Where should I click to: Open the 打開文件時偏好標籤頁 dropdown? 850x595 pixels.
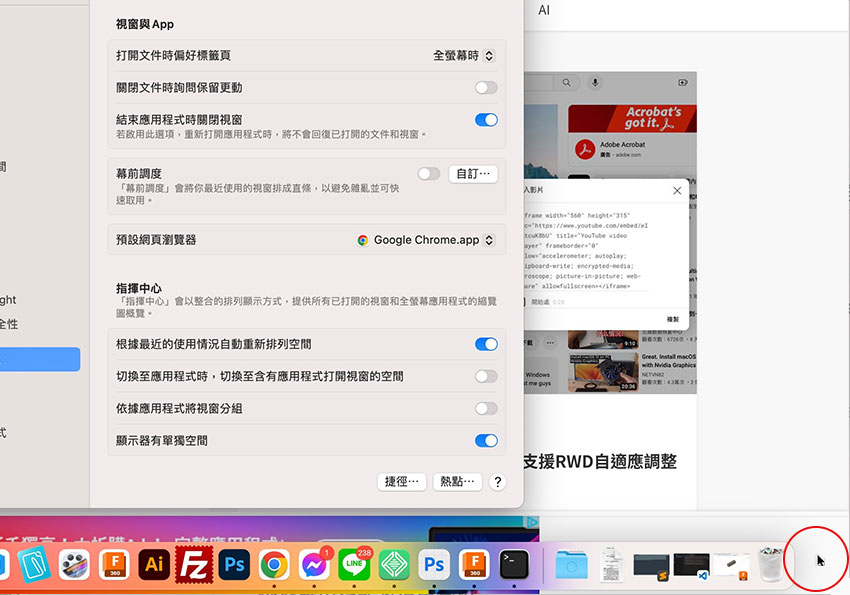coord(463,56)
